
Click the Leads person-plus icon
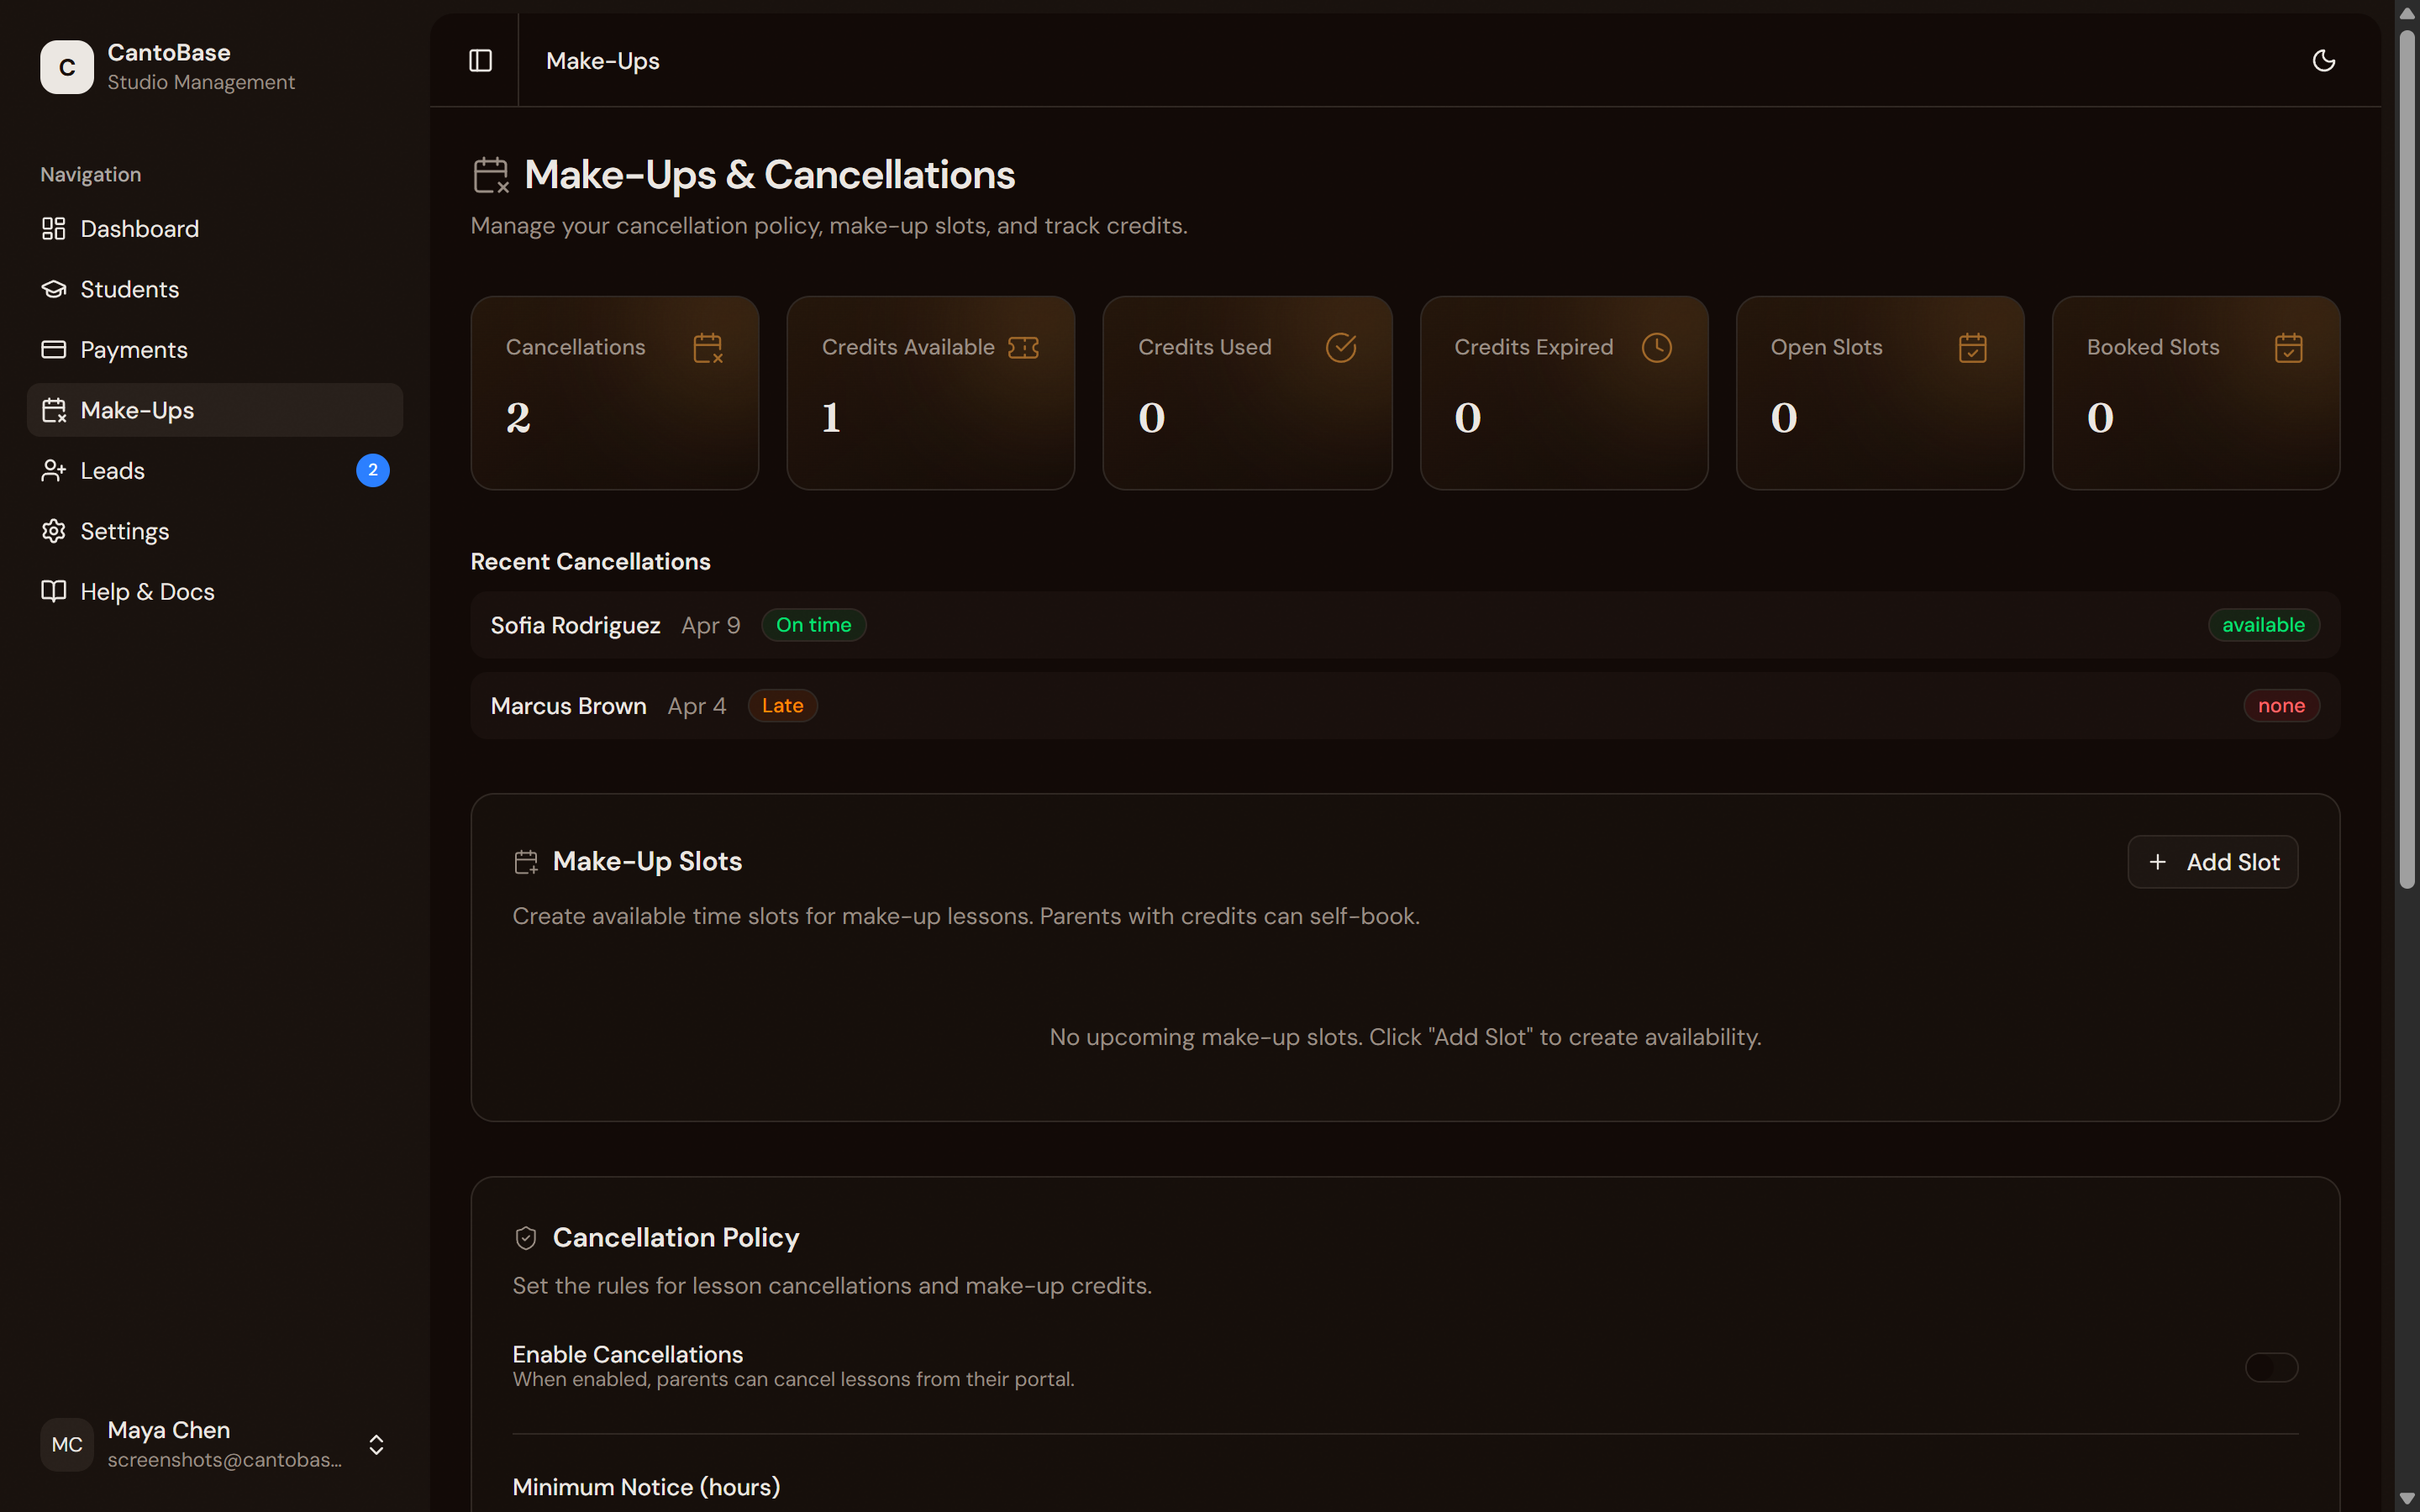(54, 470)
